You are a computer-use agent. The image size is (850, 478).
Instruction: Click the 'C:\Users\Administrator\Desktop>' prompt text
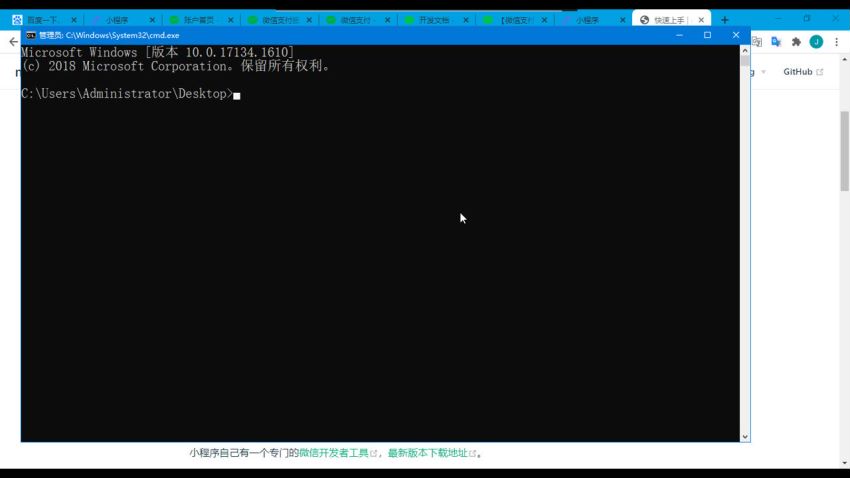(127, 94)
